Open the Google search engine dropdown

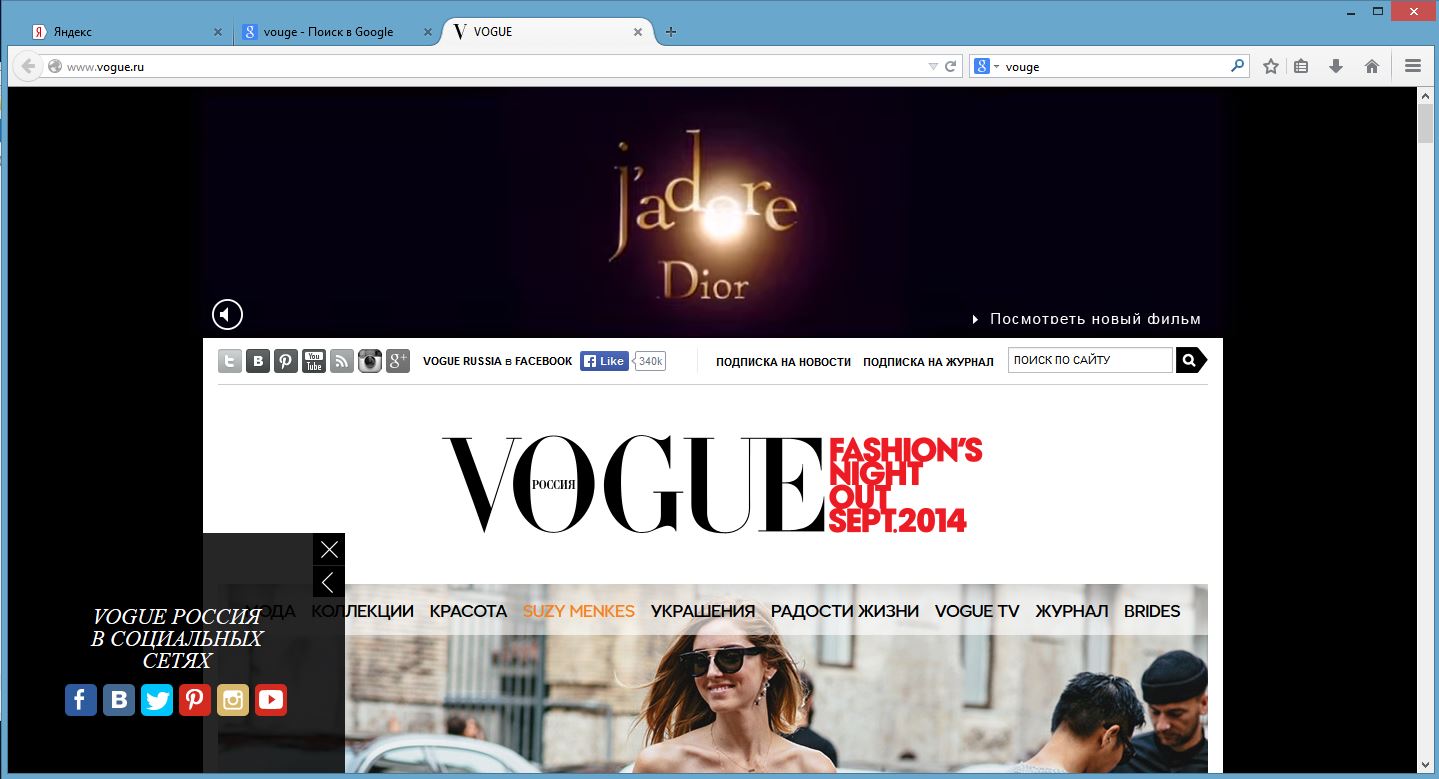[987, 67]
